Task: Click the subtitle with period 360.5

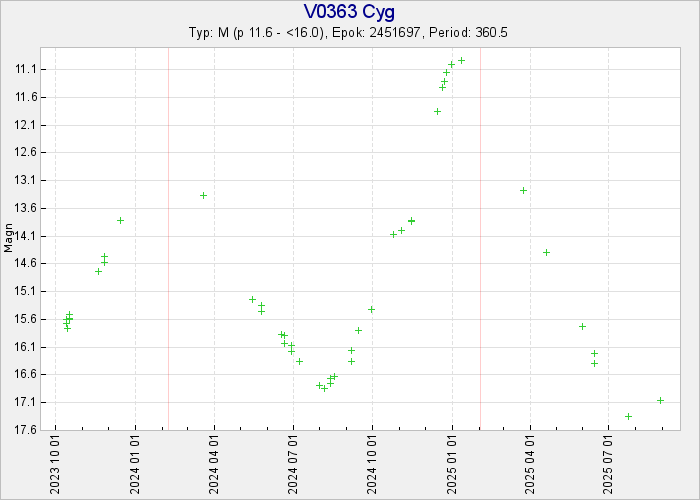Action: (349, 33)
